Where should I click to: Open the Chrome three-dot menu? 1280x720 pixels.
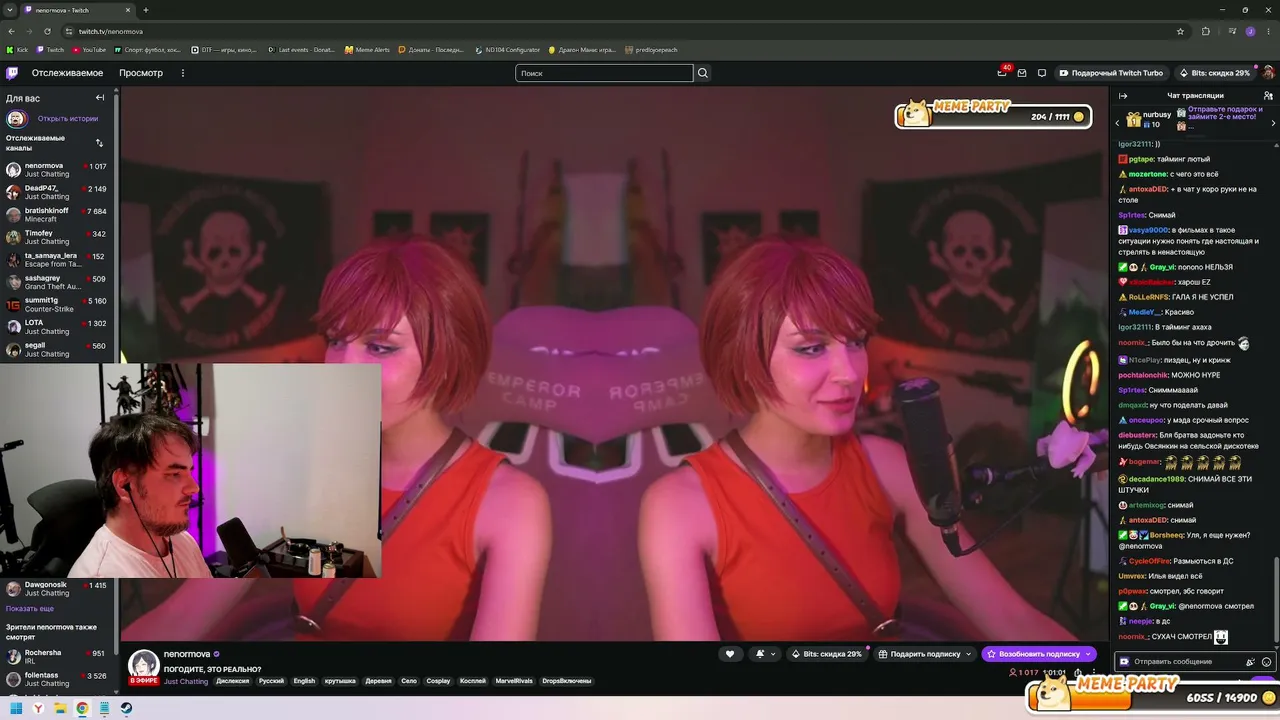[1268, 31]
